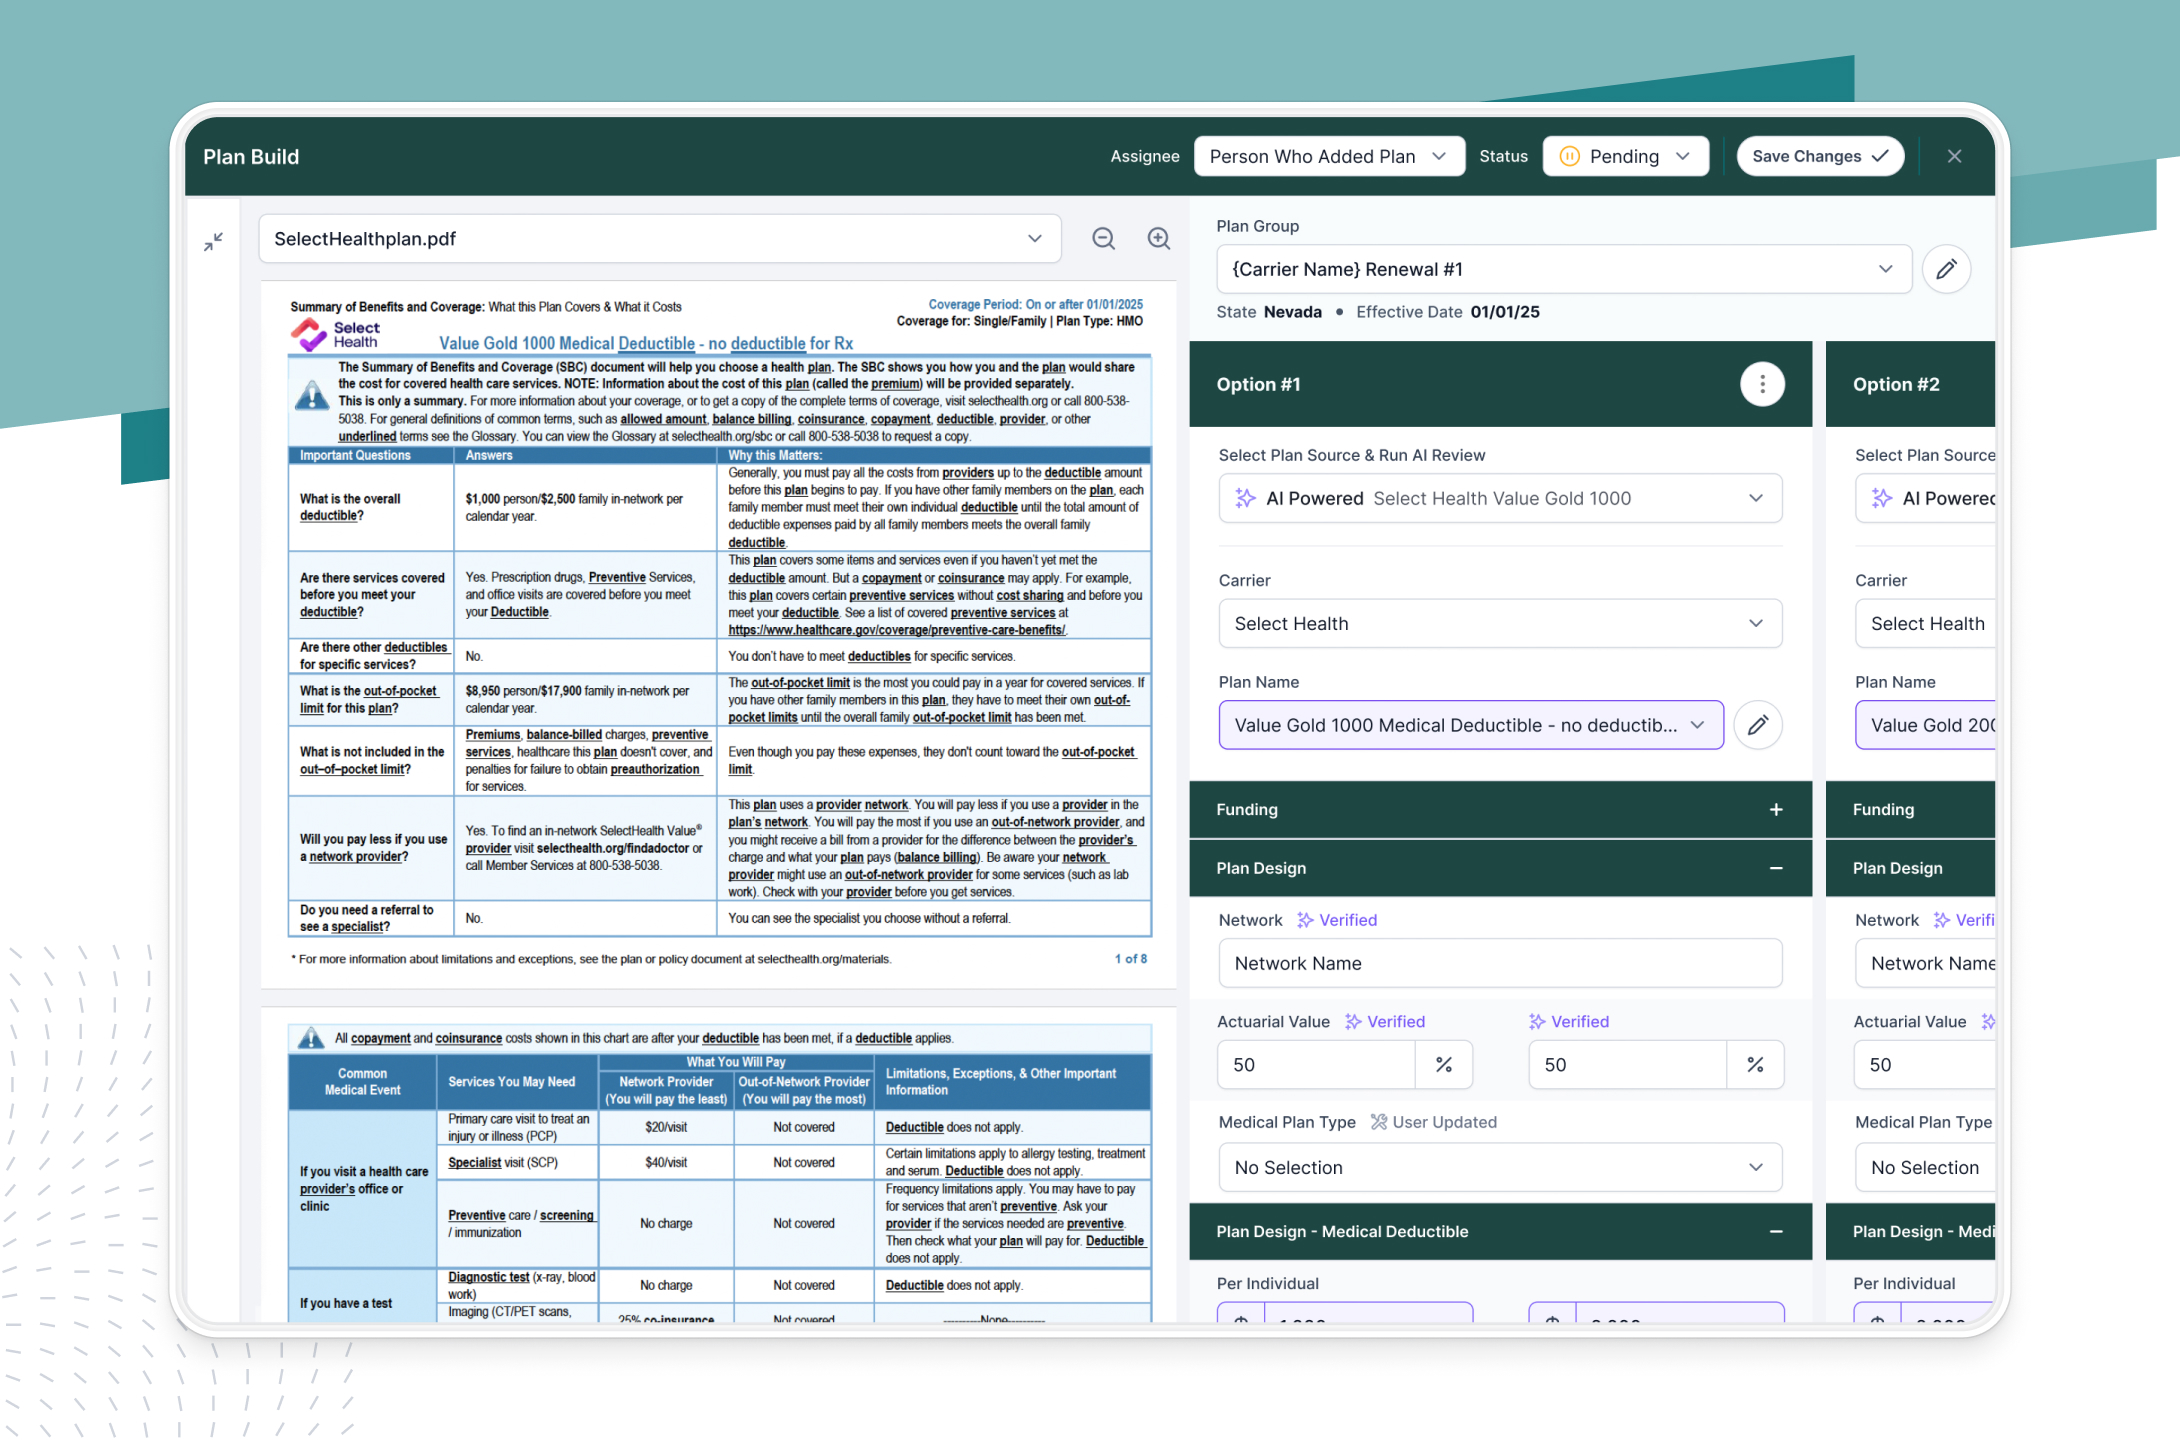This screenshot has height=1440, width=2180.
Task: Collapse Plan Design - Medical Deductible section
Action: tap(1776, 1232)
